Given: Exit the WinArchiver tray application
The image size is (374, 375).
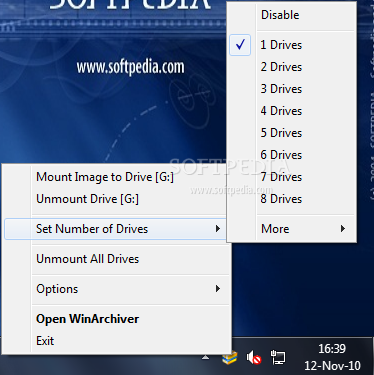Looking at the screenshot, I should (117, 341).
